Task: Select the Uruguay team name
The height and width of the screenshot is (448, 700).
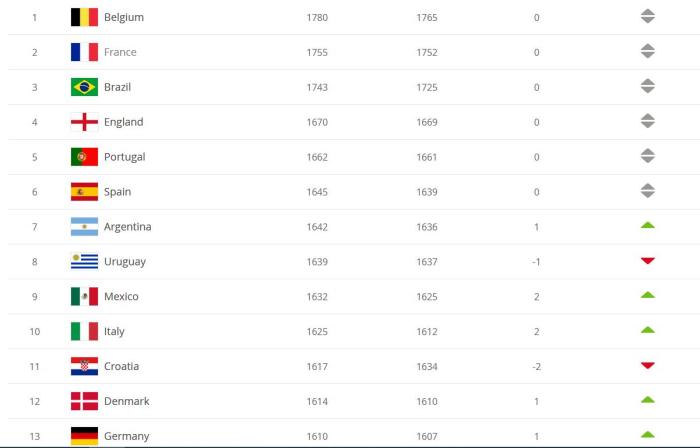Action: point(124,262)
